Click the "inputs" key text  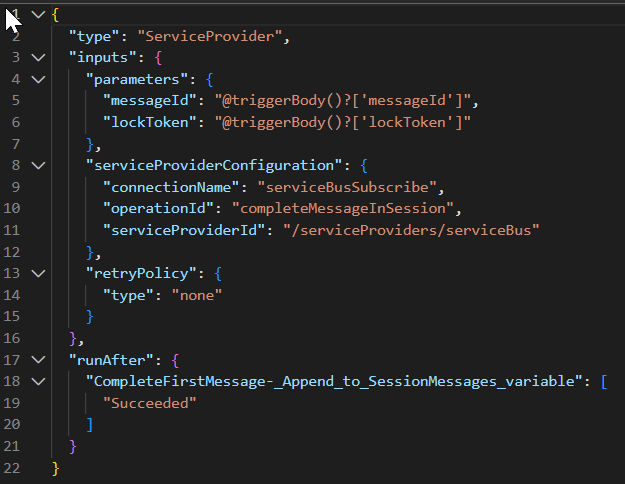[x=102, y=57]
